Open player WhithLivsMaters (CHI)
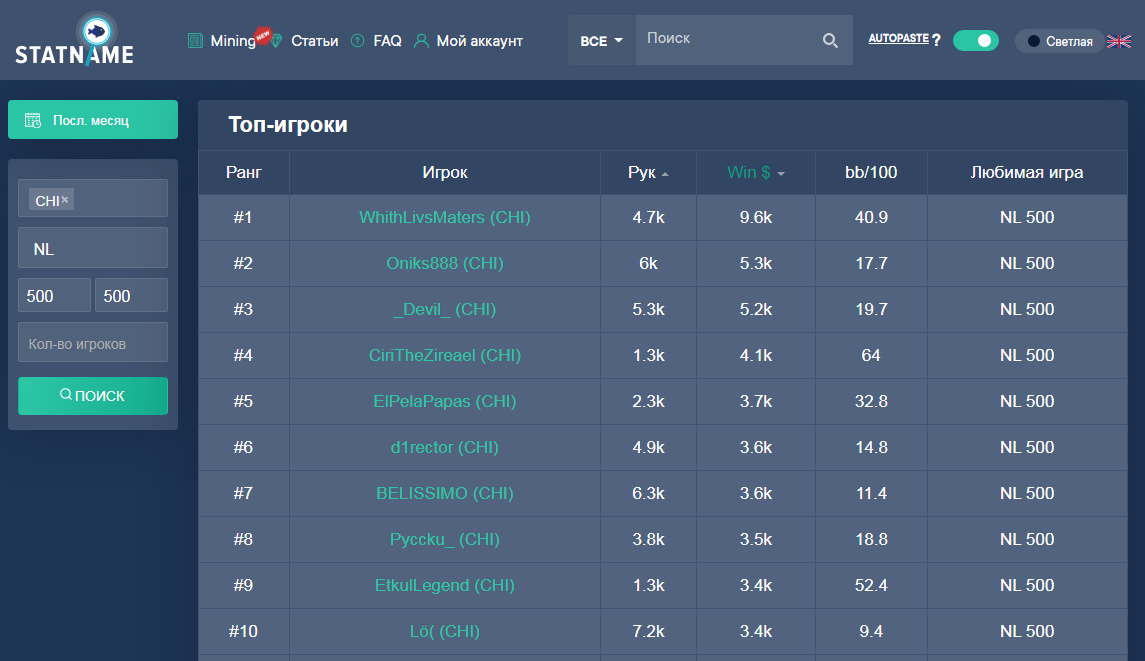Screen dimensions: 1145x661 point(445,217)
